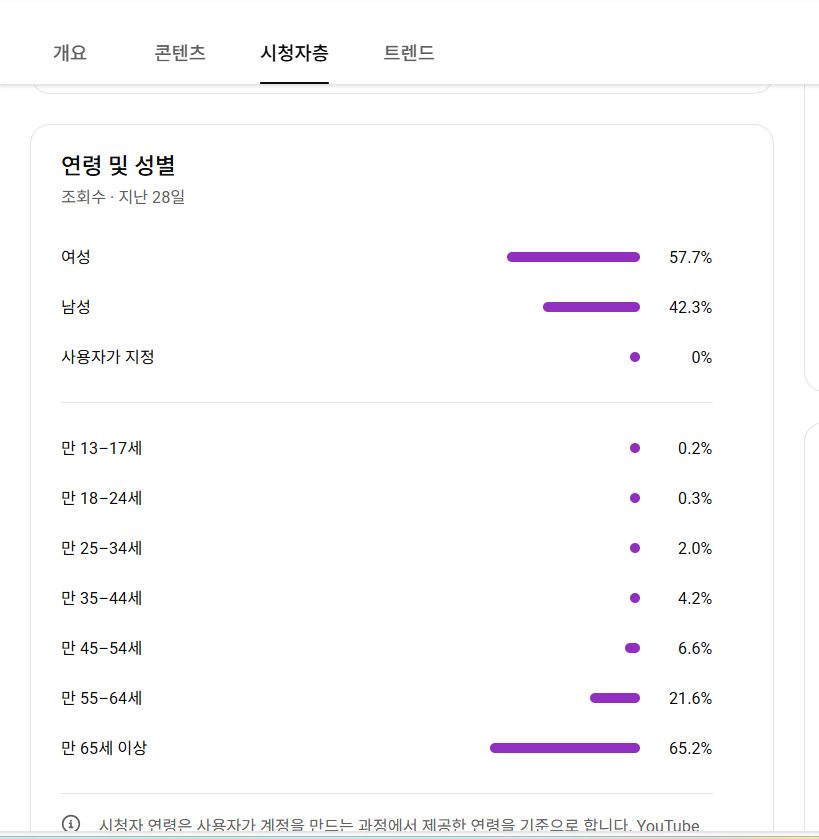Switch to the 콘텐츠 tab

click(x=180, y=53)
